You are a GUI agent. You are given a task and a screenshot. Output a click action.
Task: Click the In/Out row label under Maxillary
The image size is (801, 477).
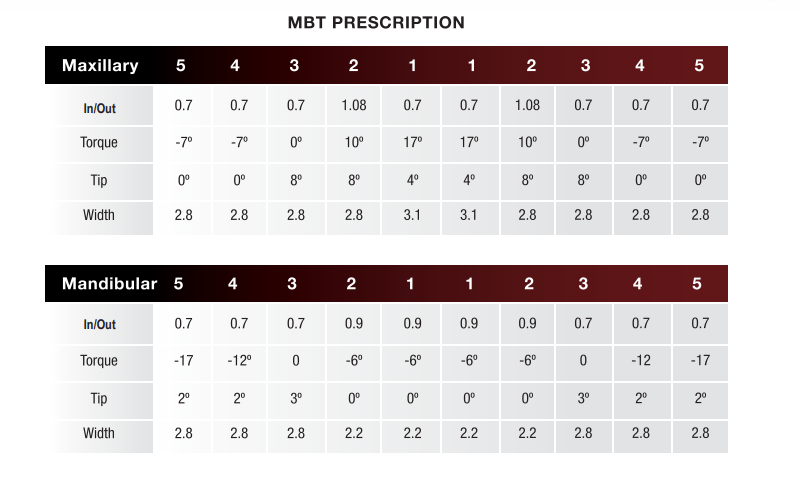click(x=99, y=106)
